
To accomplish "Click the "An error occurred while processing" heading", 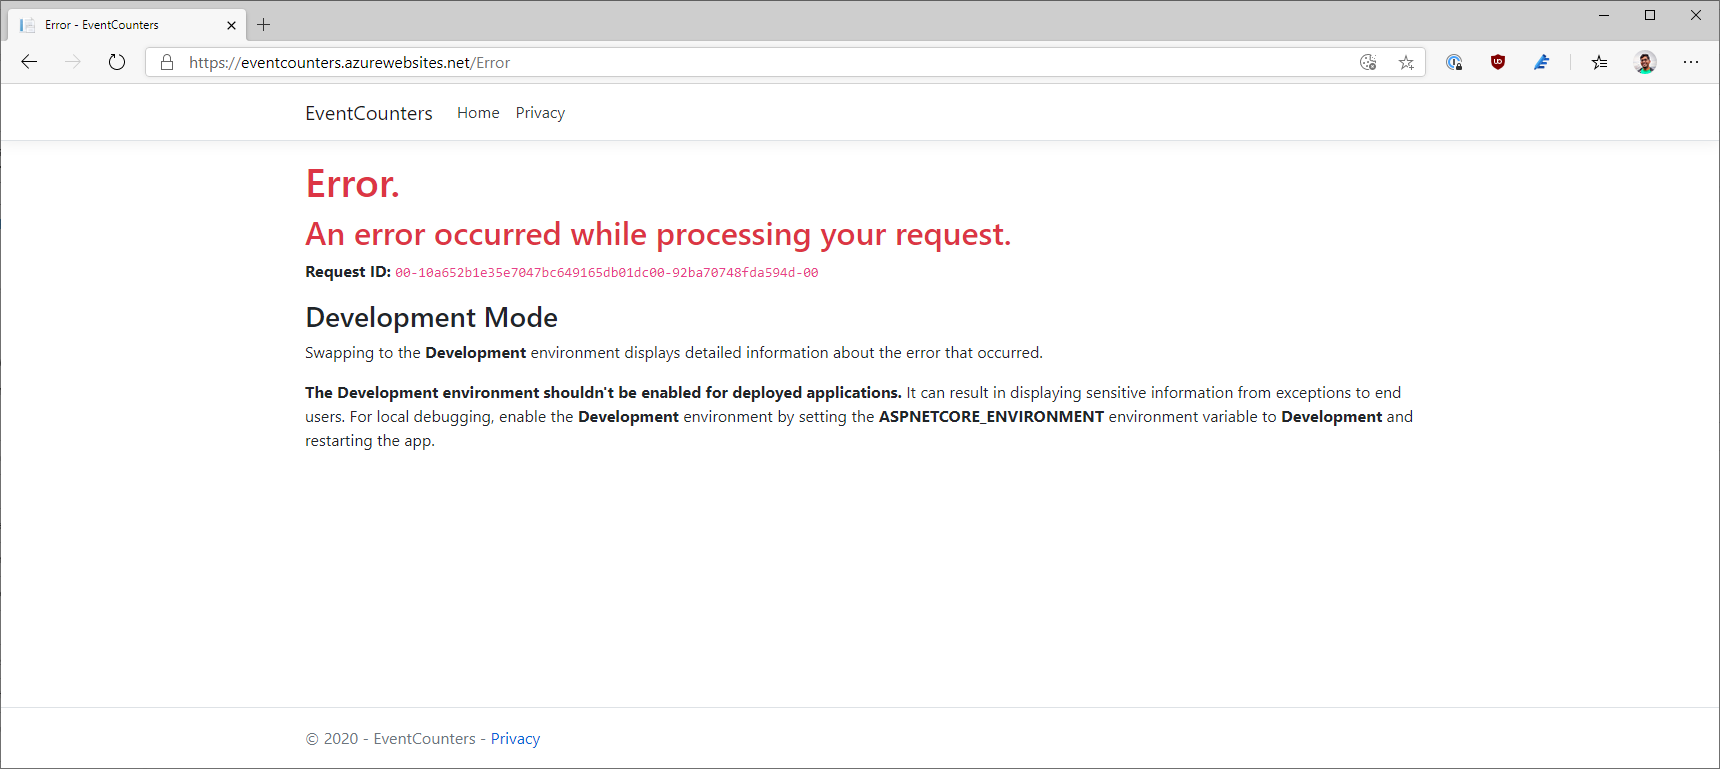I will [658, 234].
